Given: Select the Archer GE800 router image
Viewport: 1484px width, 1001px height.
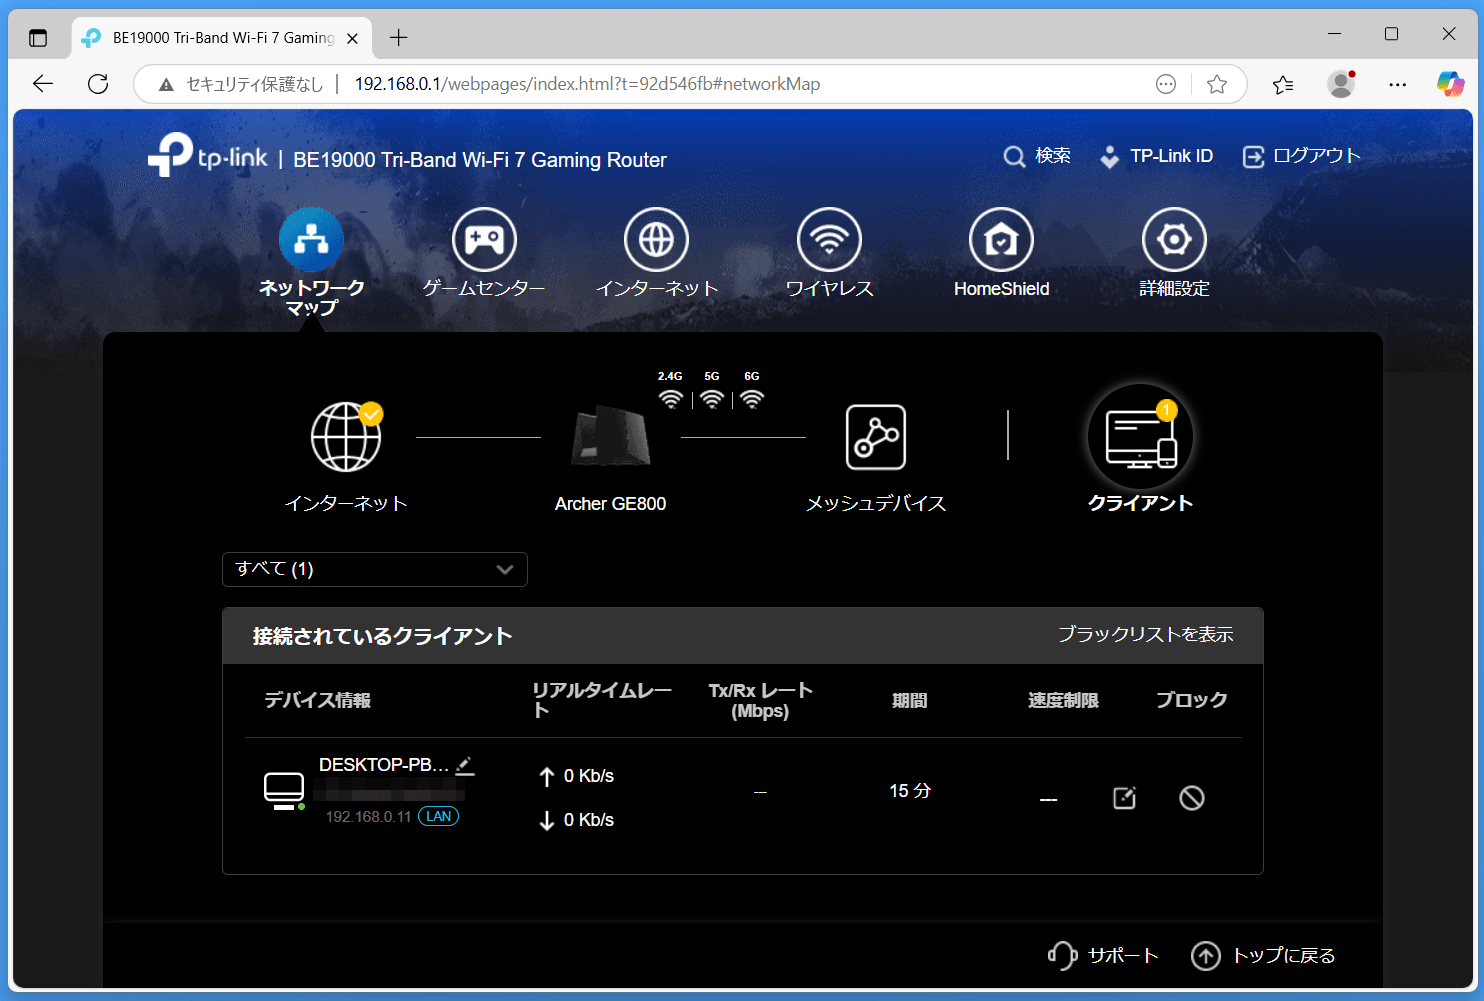Looking at the screenshot, I should 610,436.
